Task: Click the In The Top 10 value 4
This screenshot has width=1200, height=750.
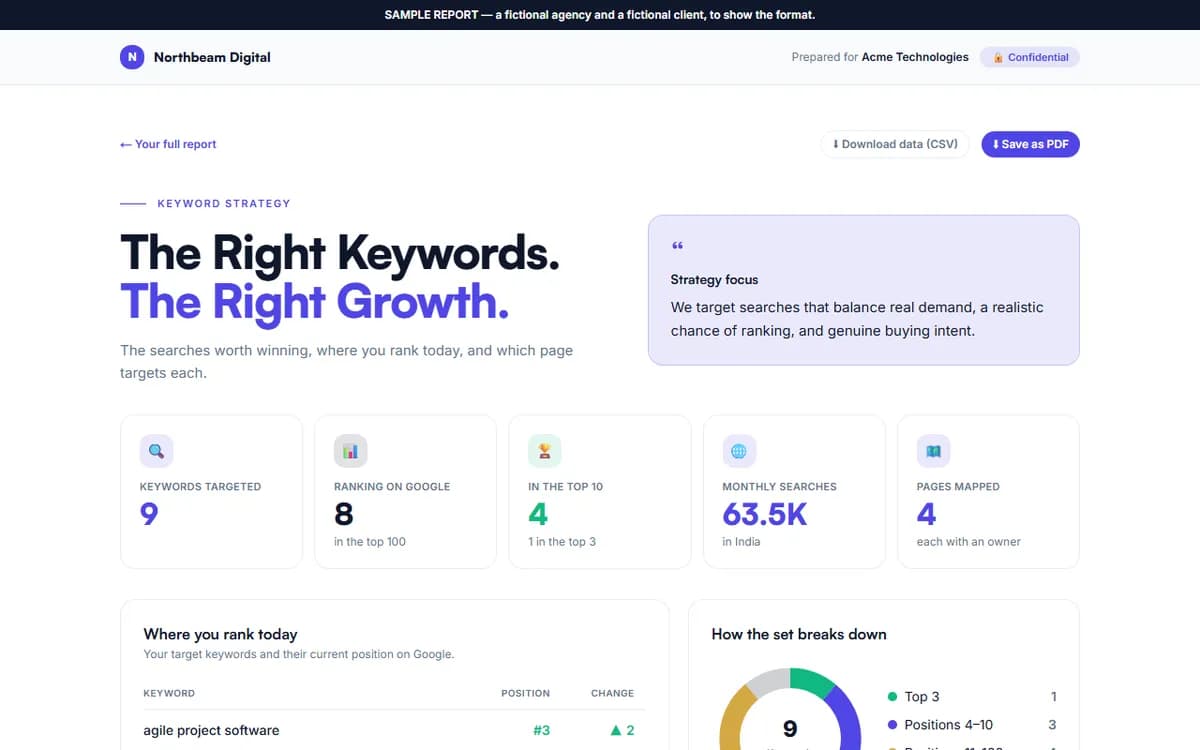Action: (x=538, y=514)
